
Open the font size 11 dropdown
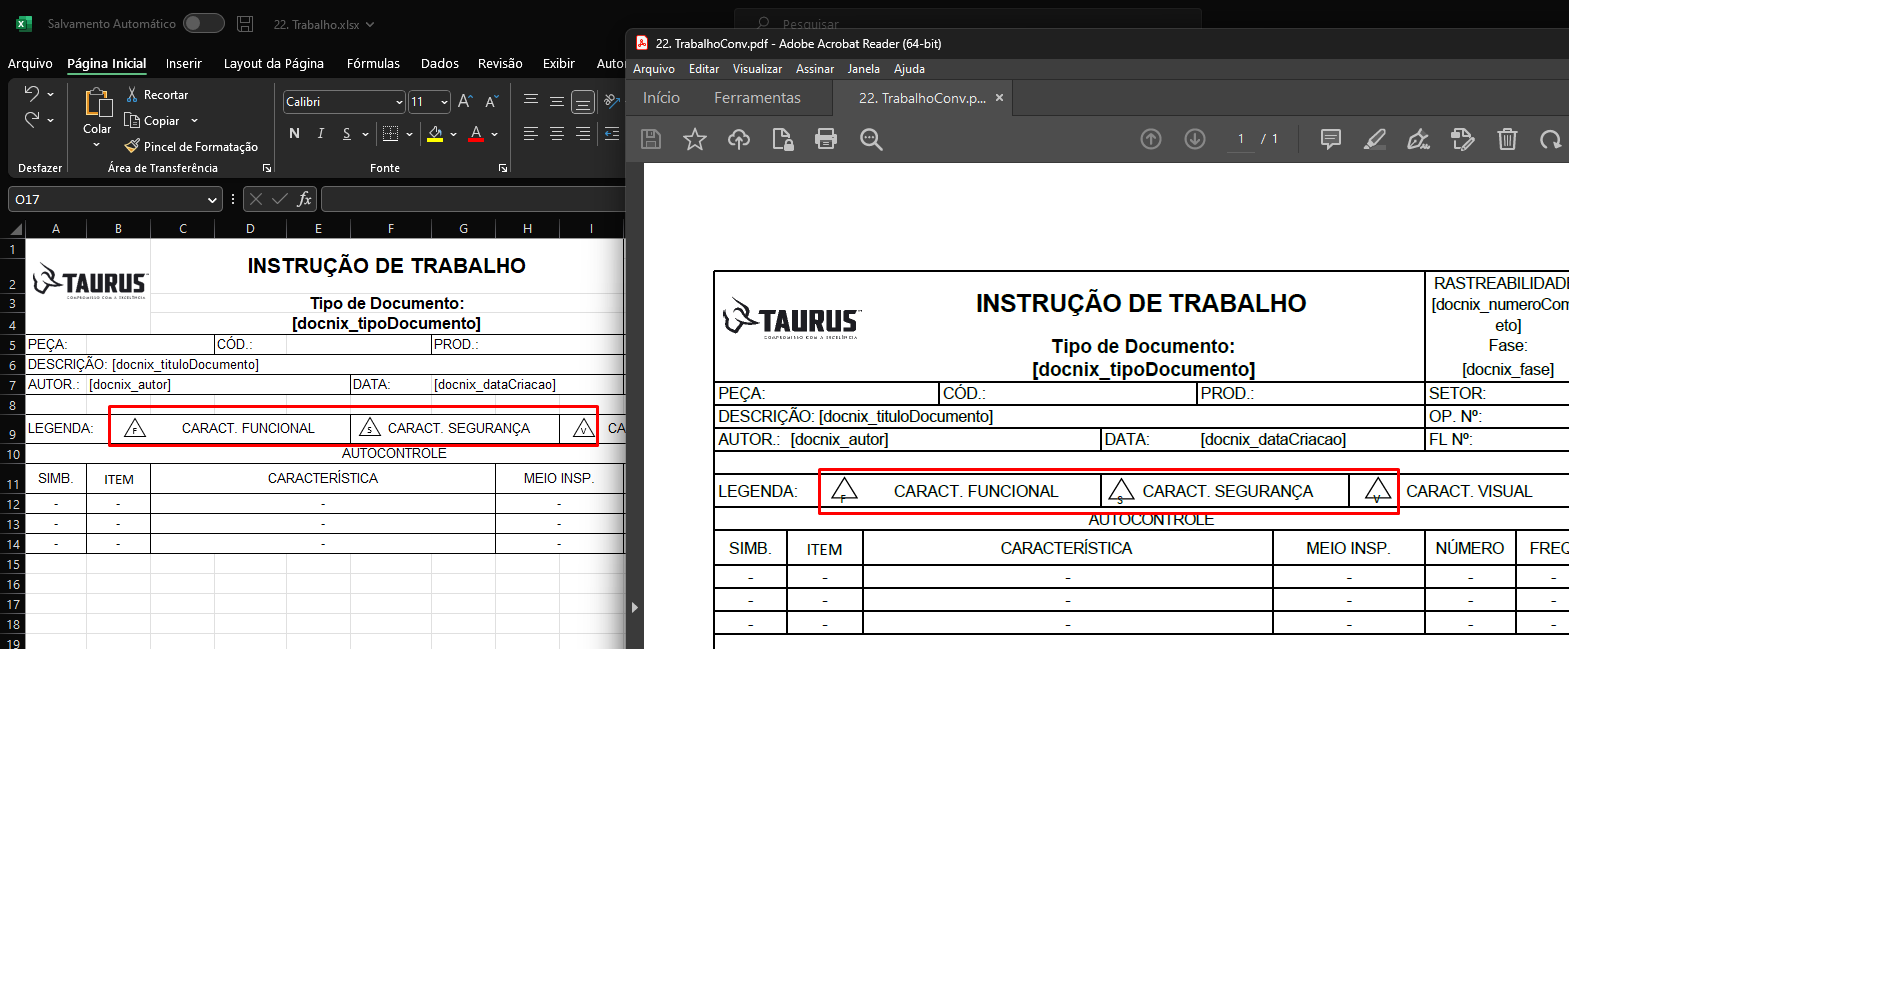[444, 102]
